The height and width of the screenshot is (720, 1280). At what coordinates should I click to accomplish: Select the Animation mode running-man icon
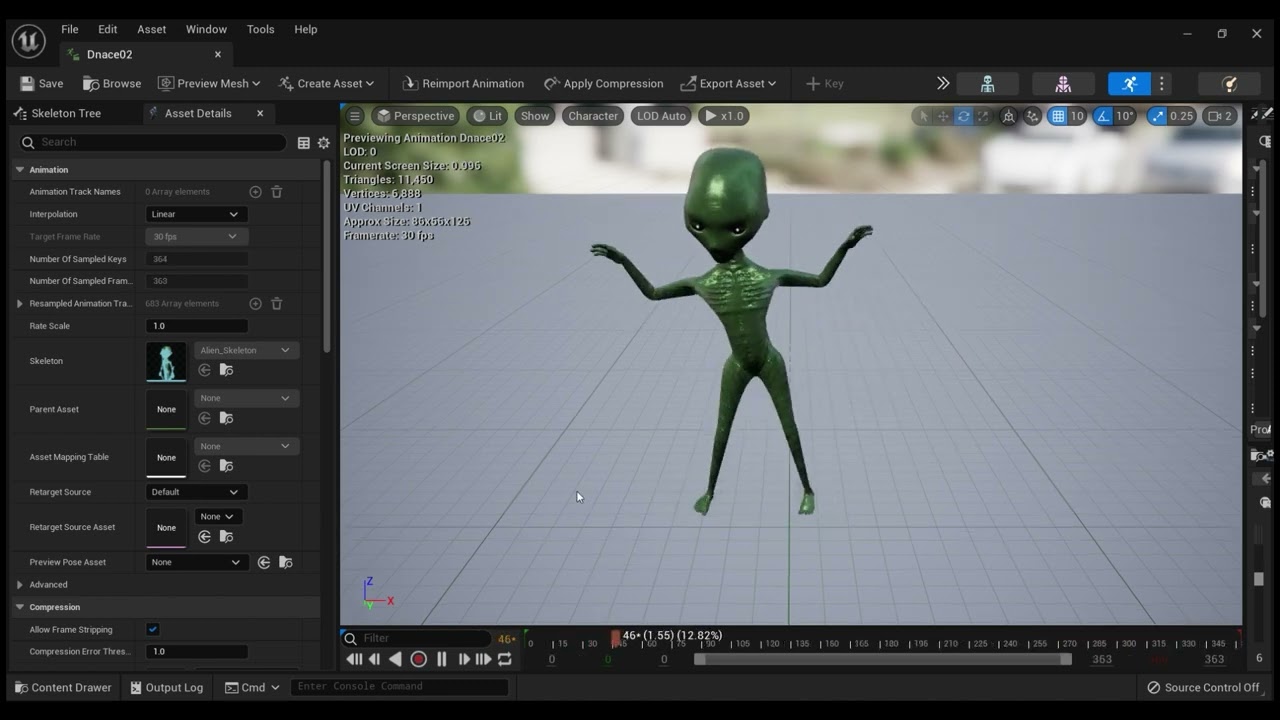(1129, 84)
